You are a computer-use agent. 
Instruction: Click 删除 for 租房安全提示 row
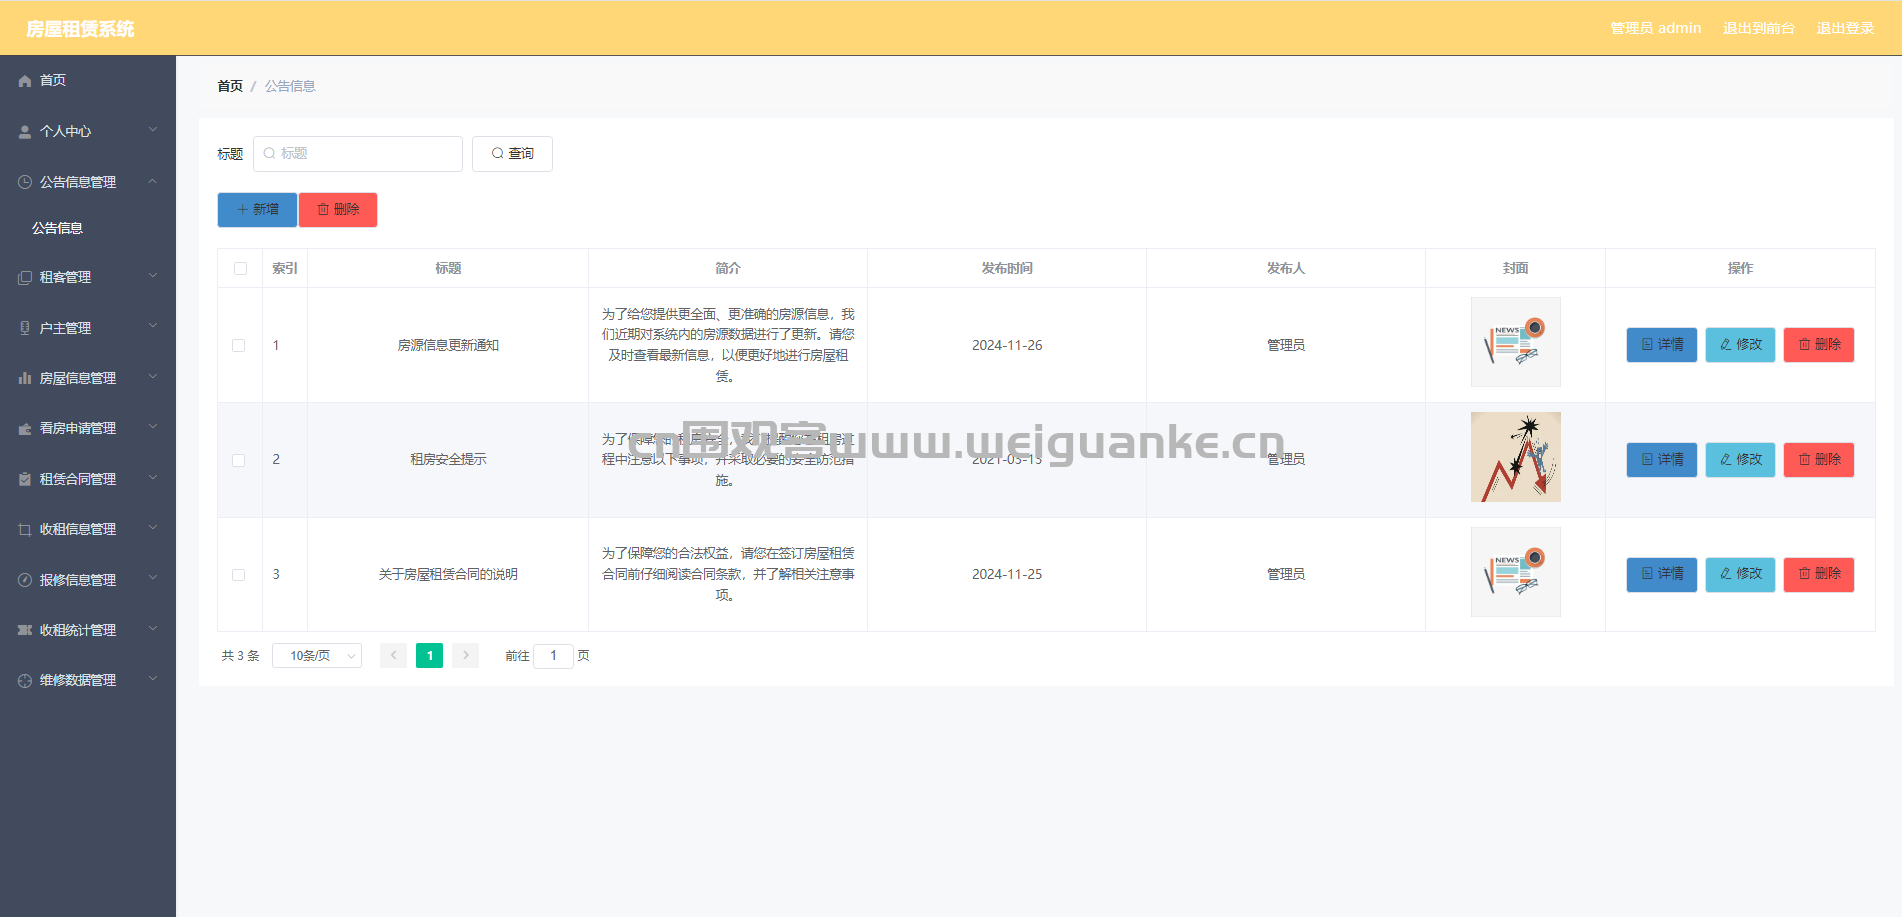pyautogui.click(x=1819, y=460)
